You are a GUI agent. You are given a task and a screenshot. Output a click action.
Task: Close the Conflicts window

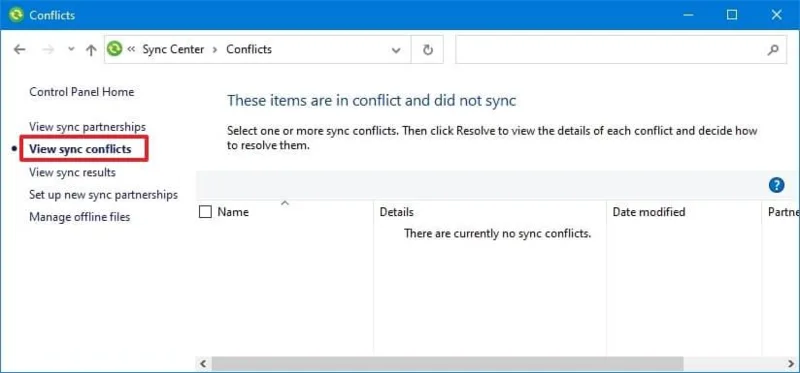pos(777,15)
